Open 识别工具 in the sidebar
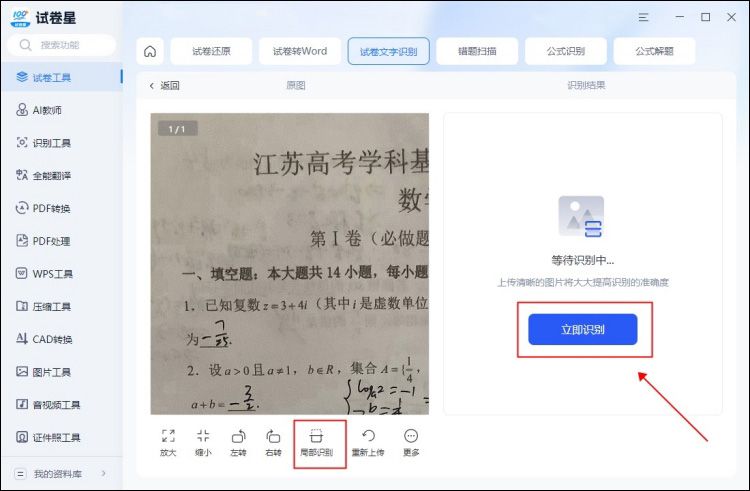The height and width of the screenshot is (491, 750). 62,142
